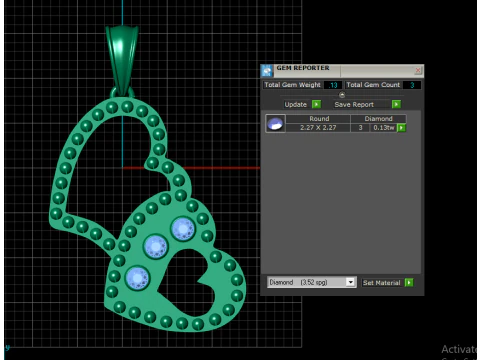Screen dimensions: 480x360
Task: Click the Gem Reporter title bar icon
Action: click(x=267, y=71)
